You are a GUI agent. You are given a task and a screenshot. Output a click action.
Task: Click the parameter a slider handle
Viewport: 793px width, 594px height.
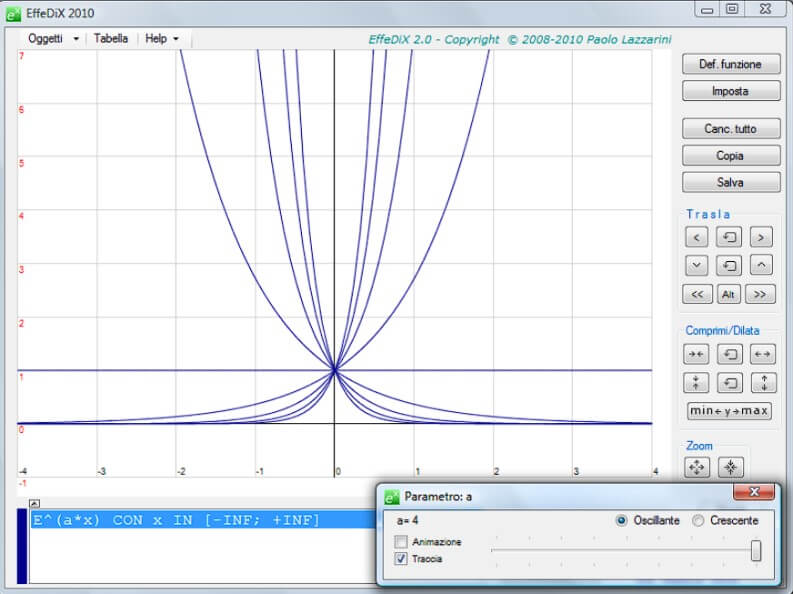tap(756, 550)
